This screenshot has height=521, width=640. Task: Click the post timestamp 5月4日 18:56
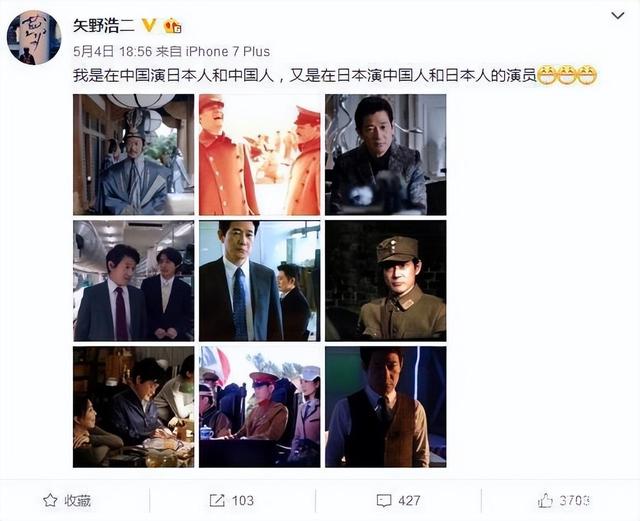[113, 51]
